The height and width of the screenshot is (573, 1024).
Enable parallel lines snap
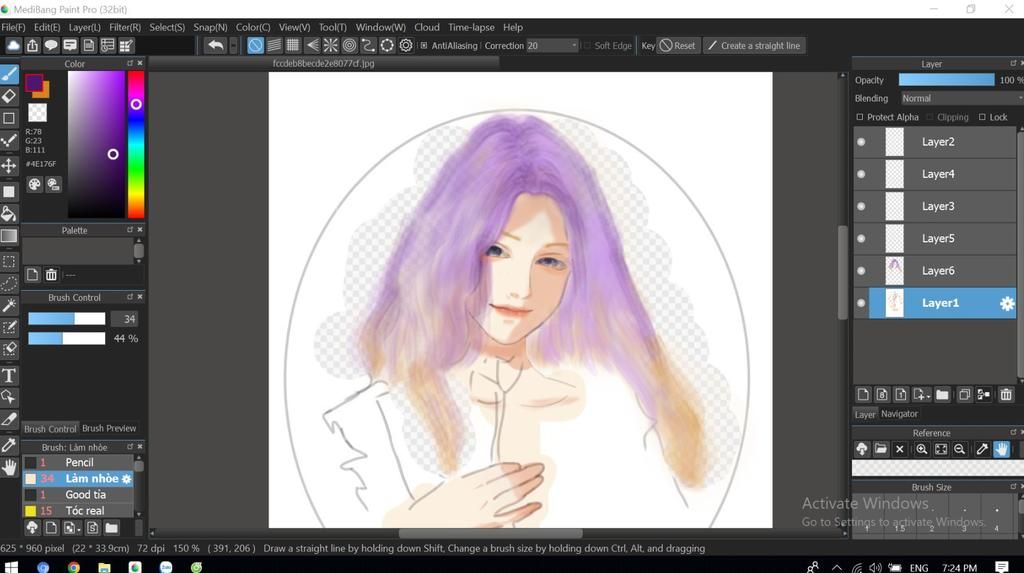[x=274, y=45]
